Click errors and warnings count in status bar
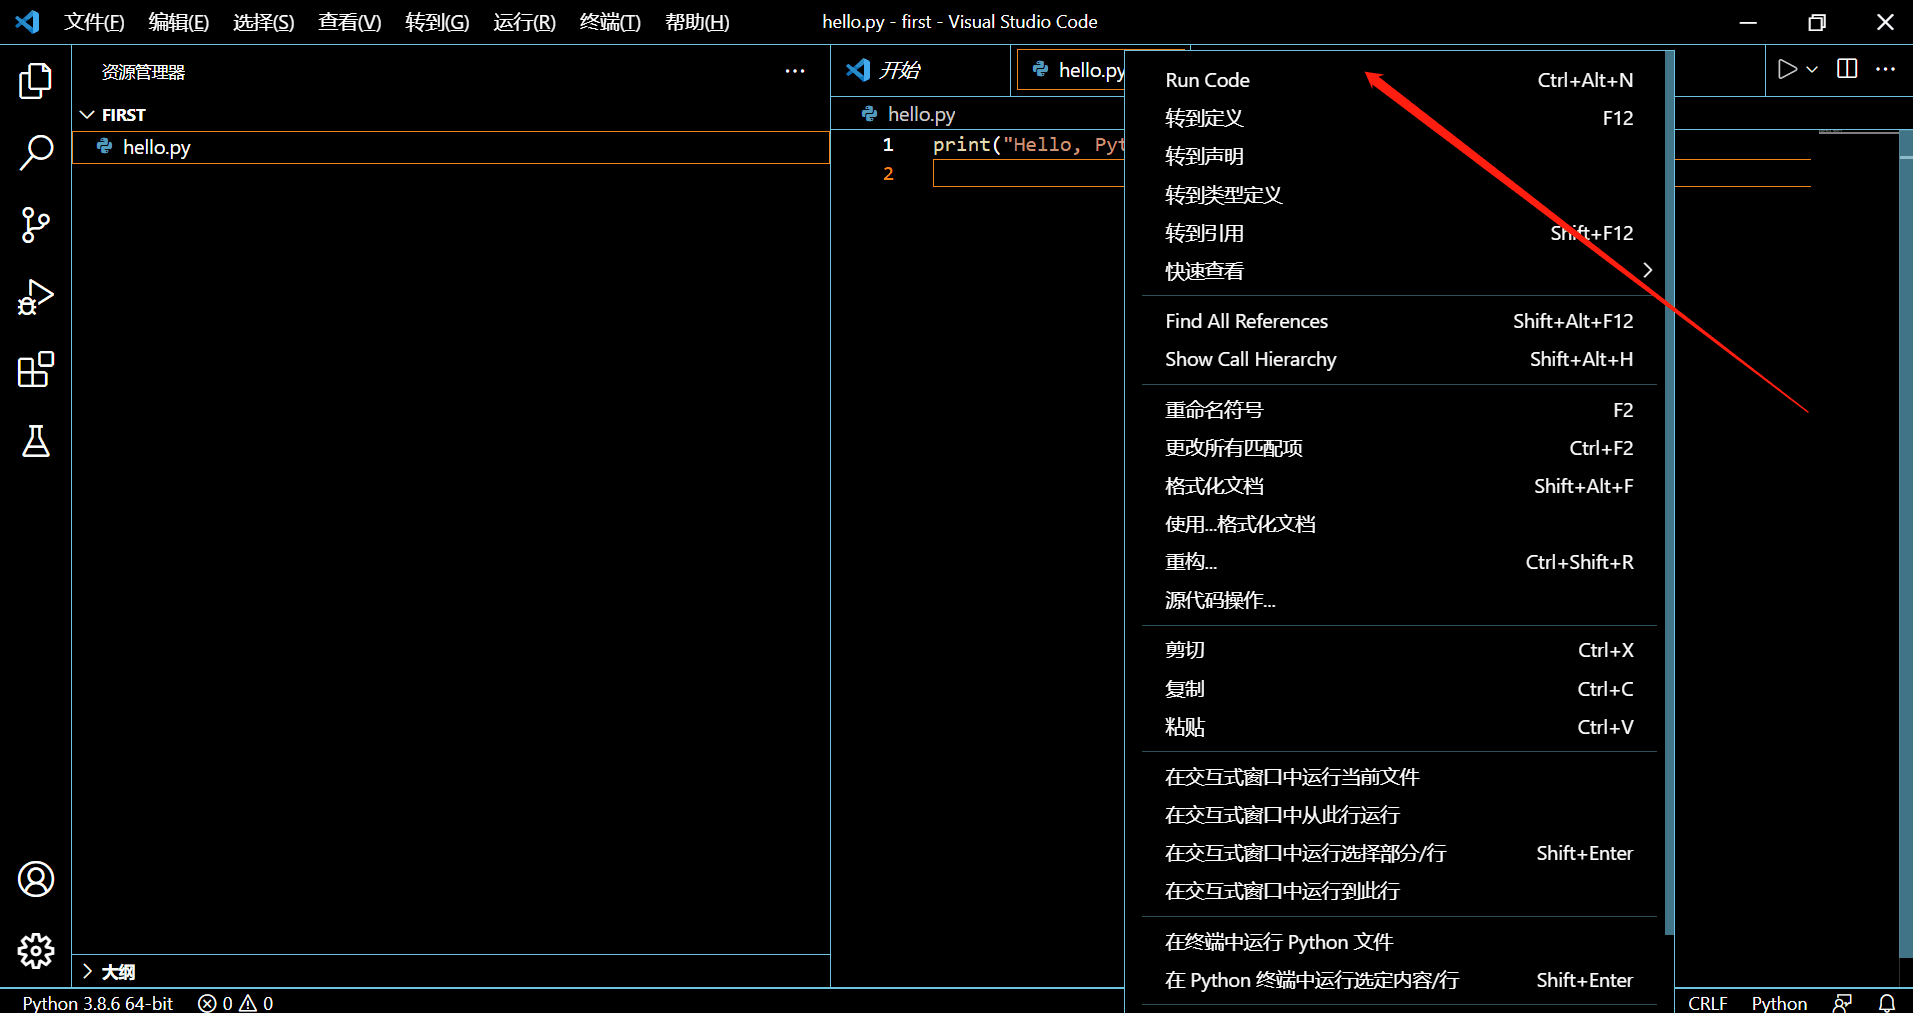 236,1002
